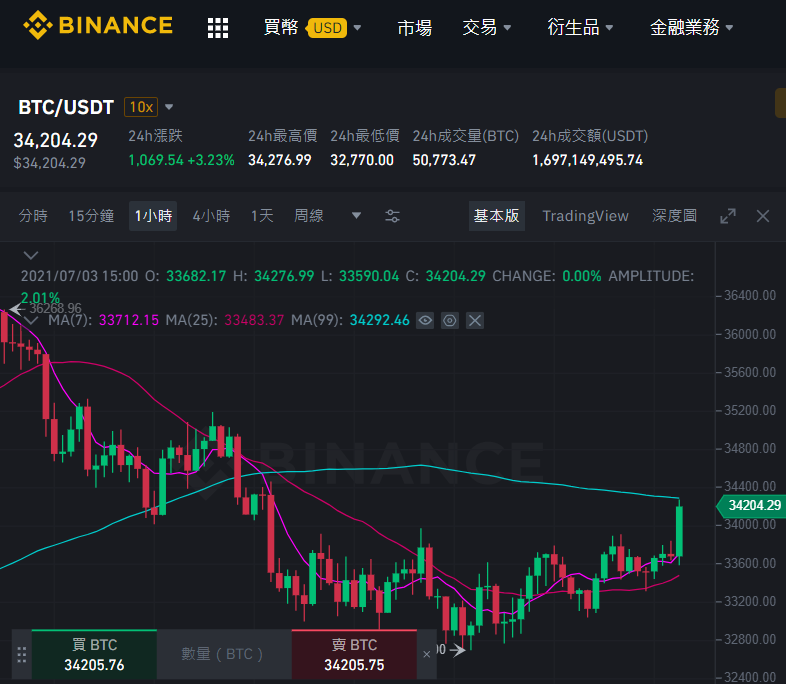
Task: Click the 數量 (BTC) quantity field
Action: (x=224, y=654)
